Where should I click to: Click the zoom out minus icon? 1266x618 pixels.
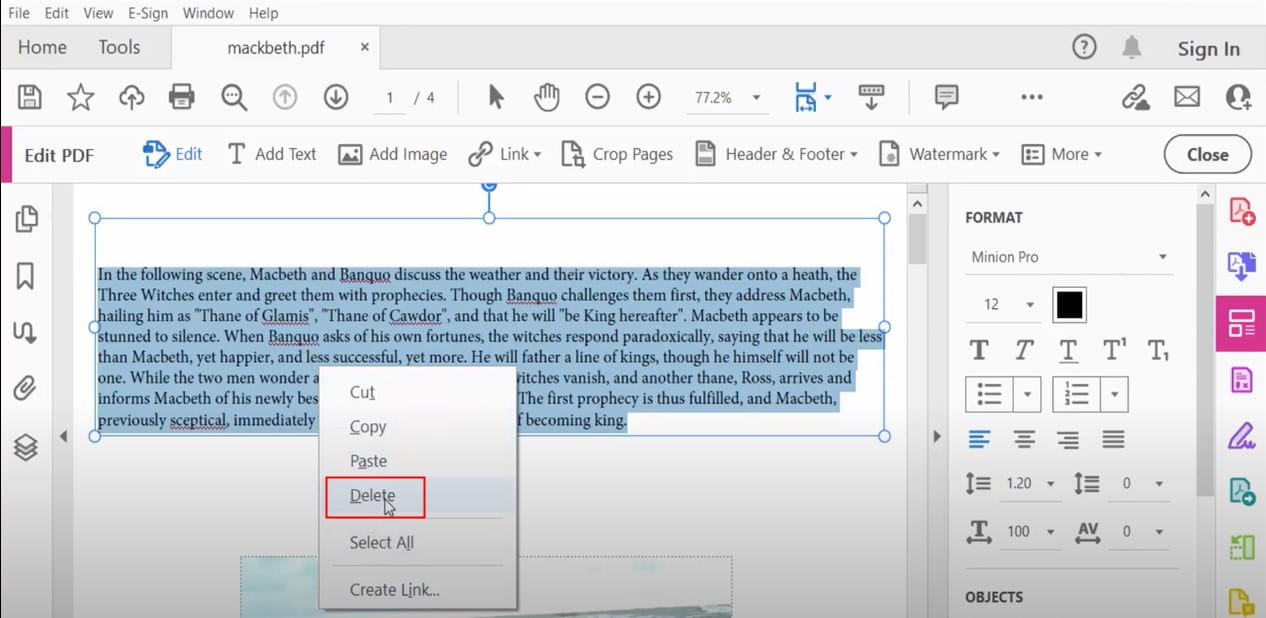pyautogui.click(x=597, y=97)
